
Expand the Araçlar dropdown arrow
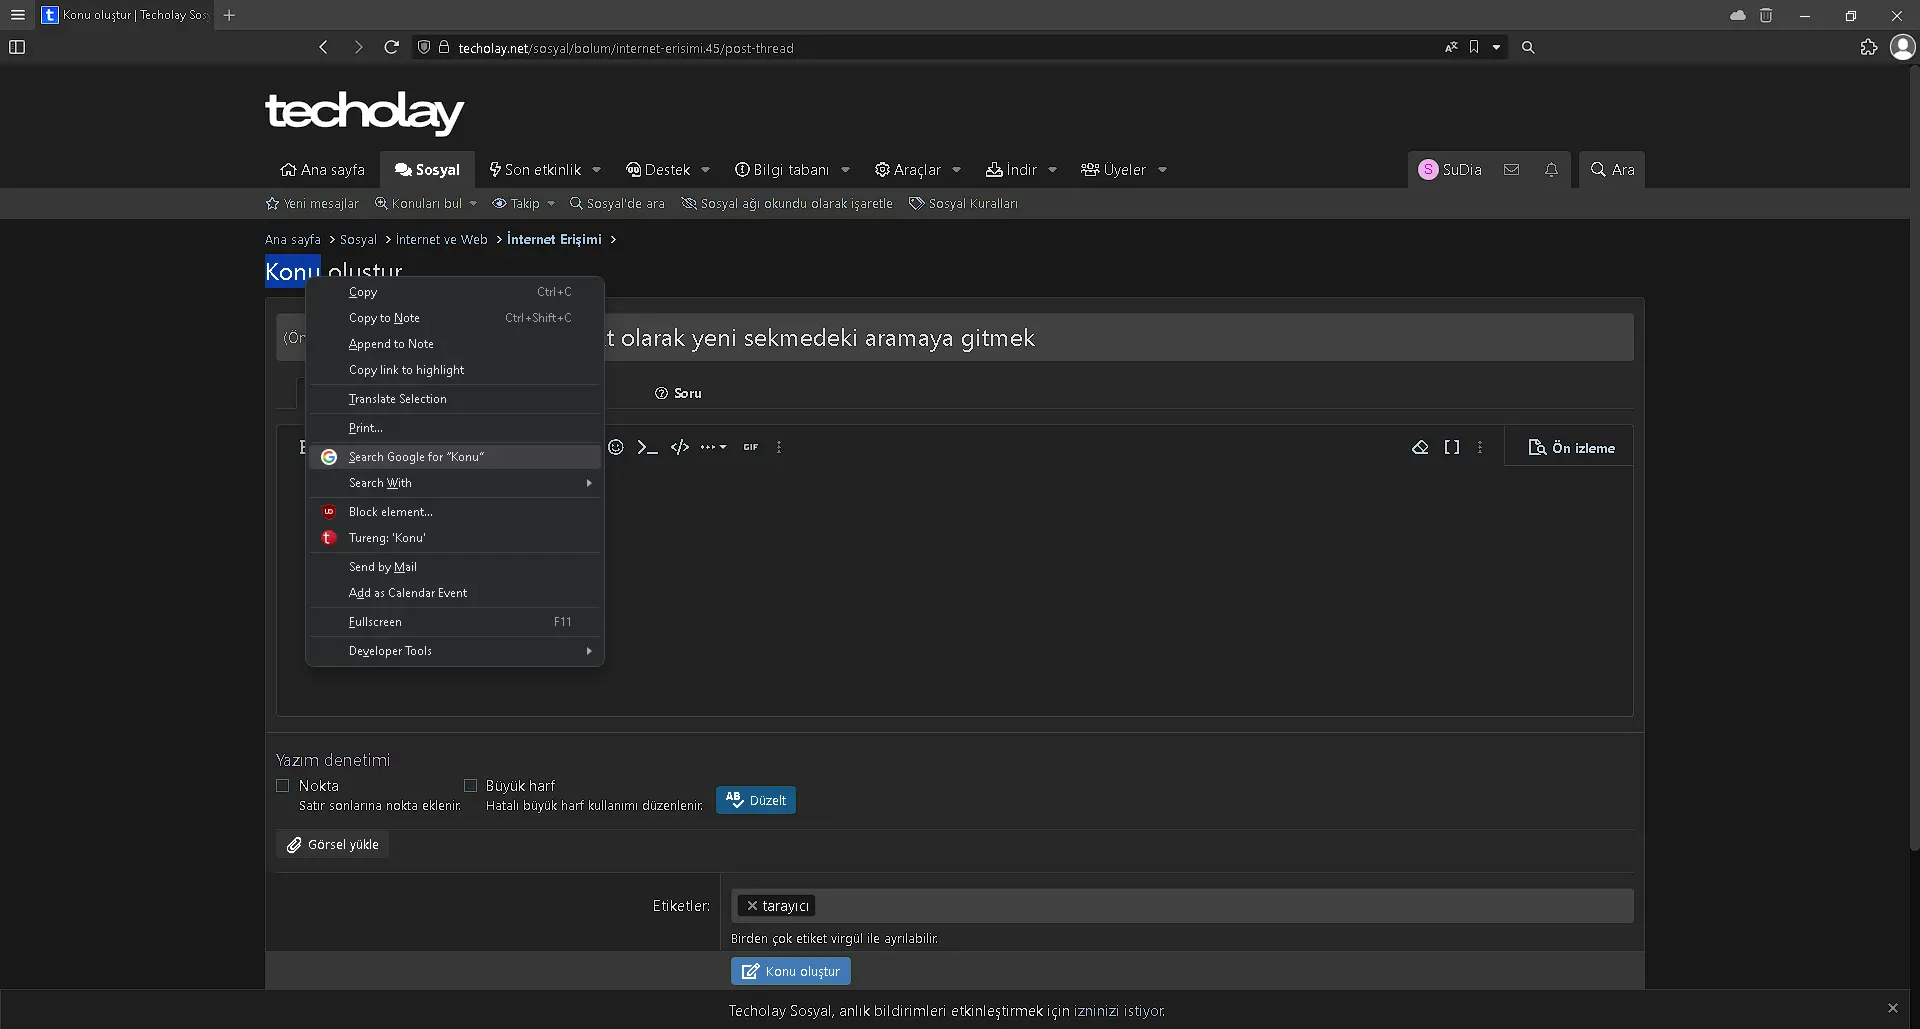(x=957, y=170)
